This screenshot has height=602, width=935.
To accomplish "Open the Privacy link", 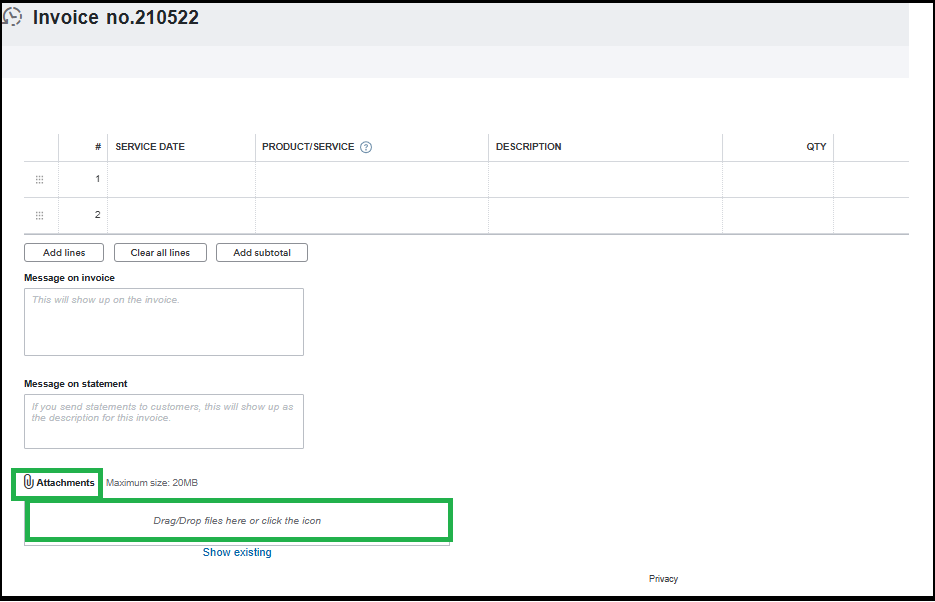I will coord(663,579).
